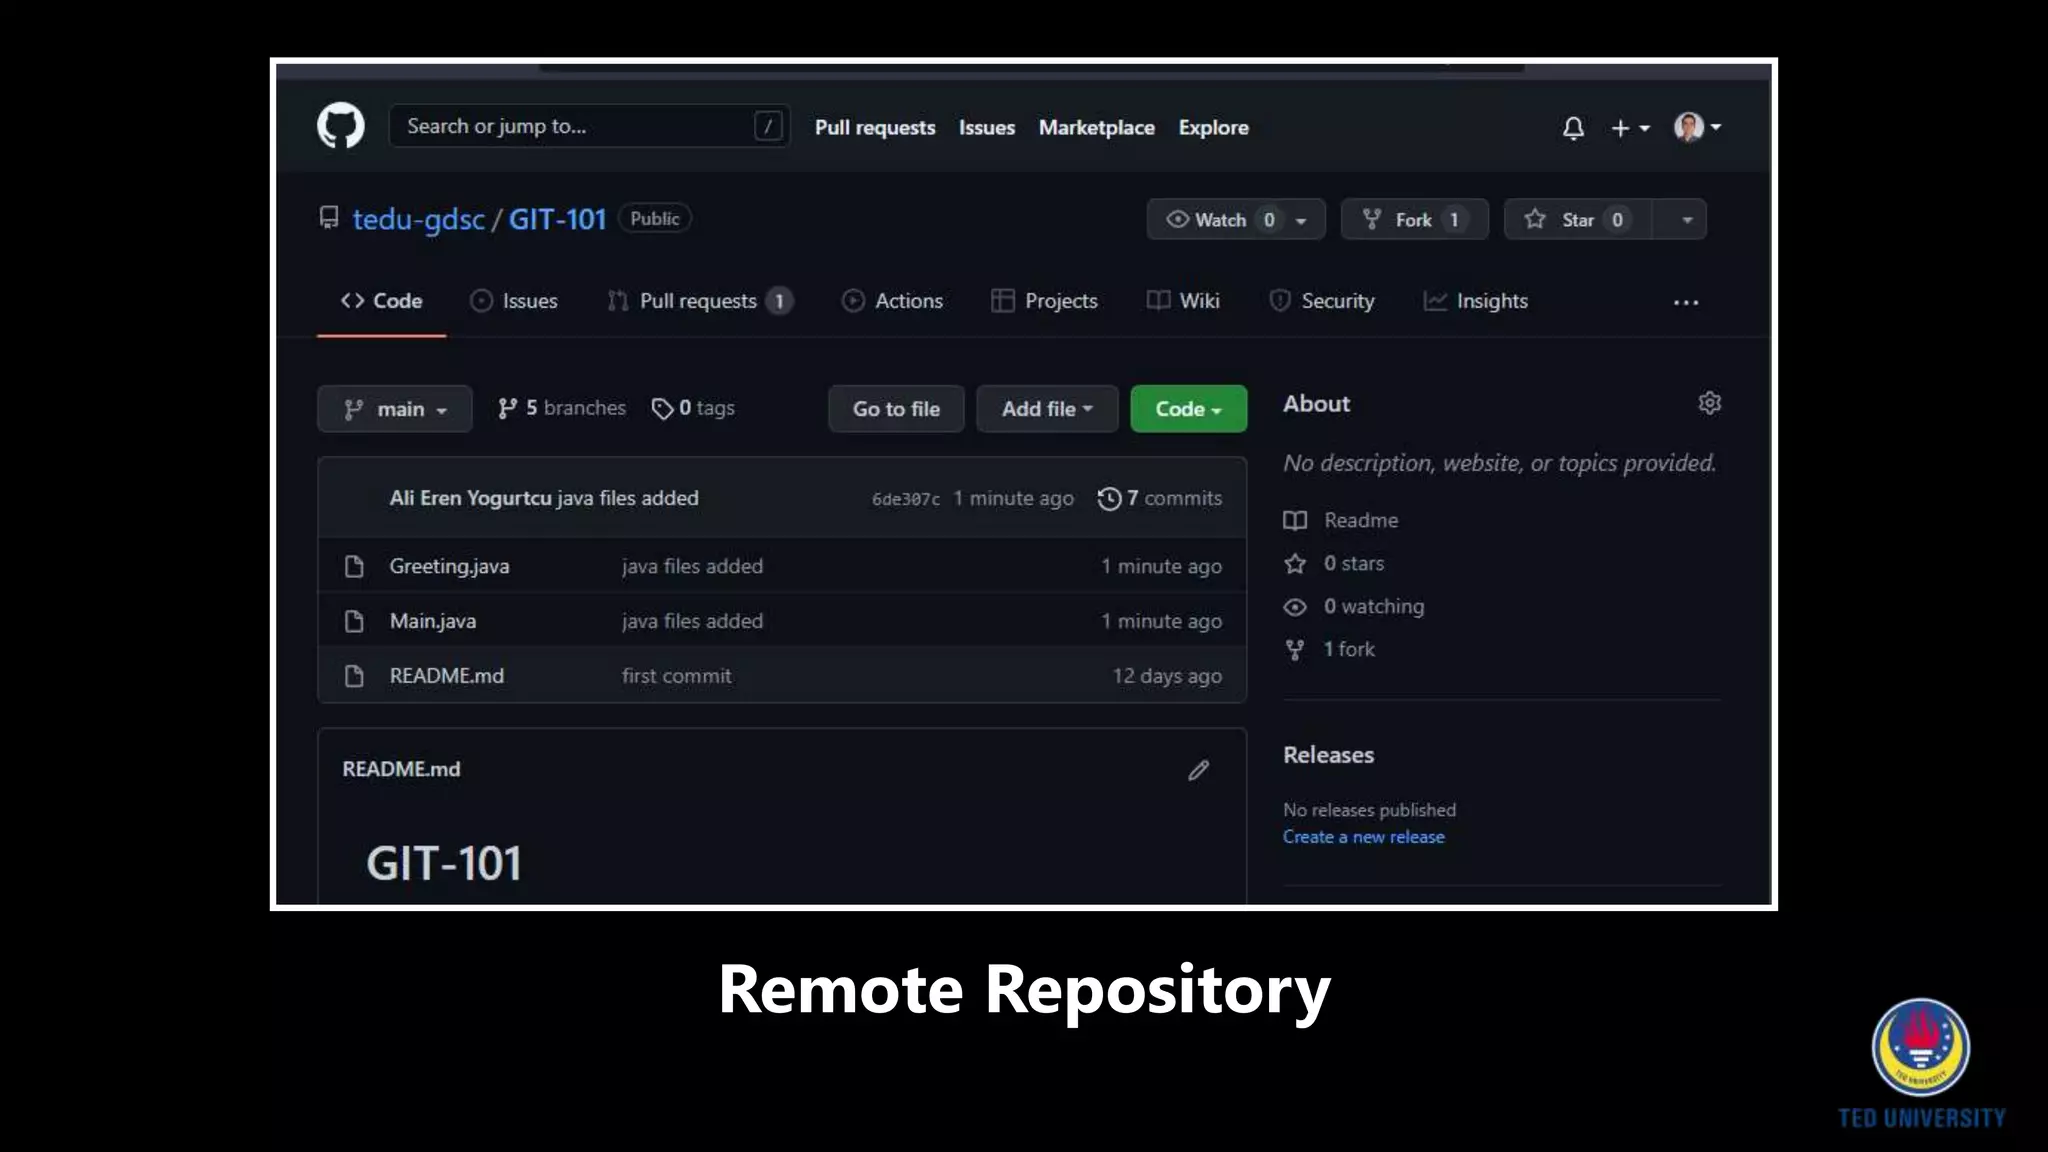2048x1152 pixels.
Task: Open the Greeting.java file
Action: click(x=449, y=566)
